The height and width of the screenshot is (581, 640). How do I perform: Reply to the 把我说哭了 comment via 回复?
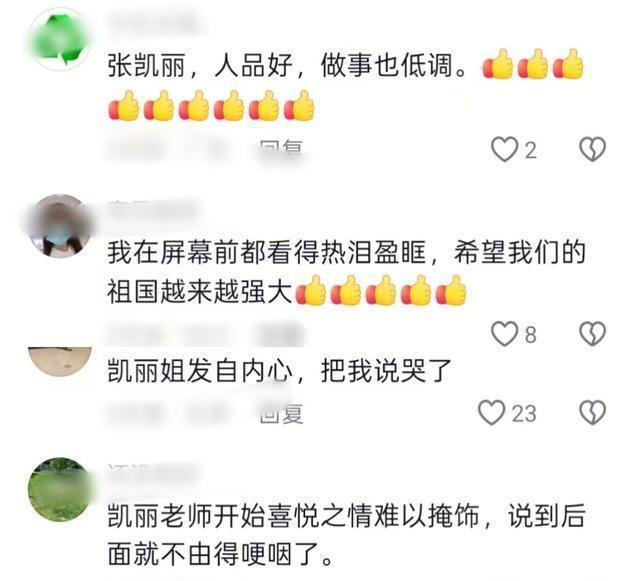click(x=282, y=414)
